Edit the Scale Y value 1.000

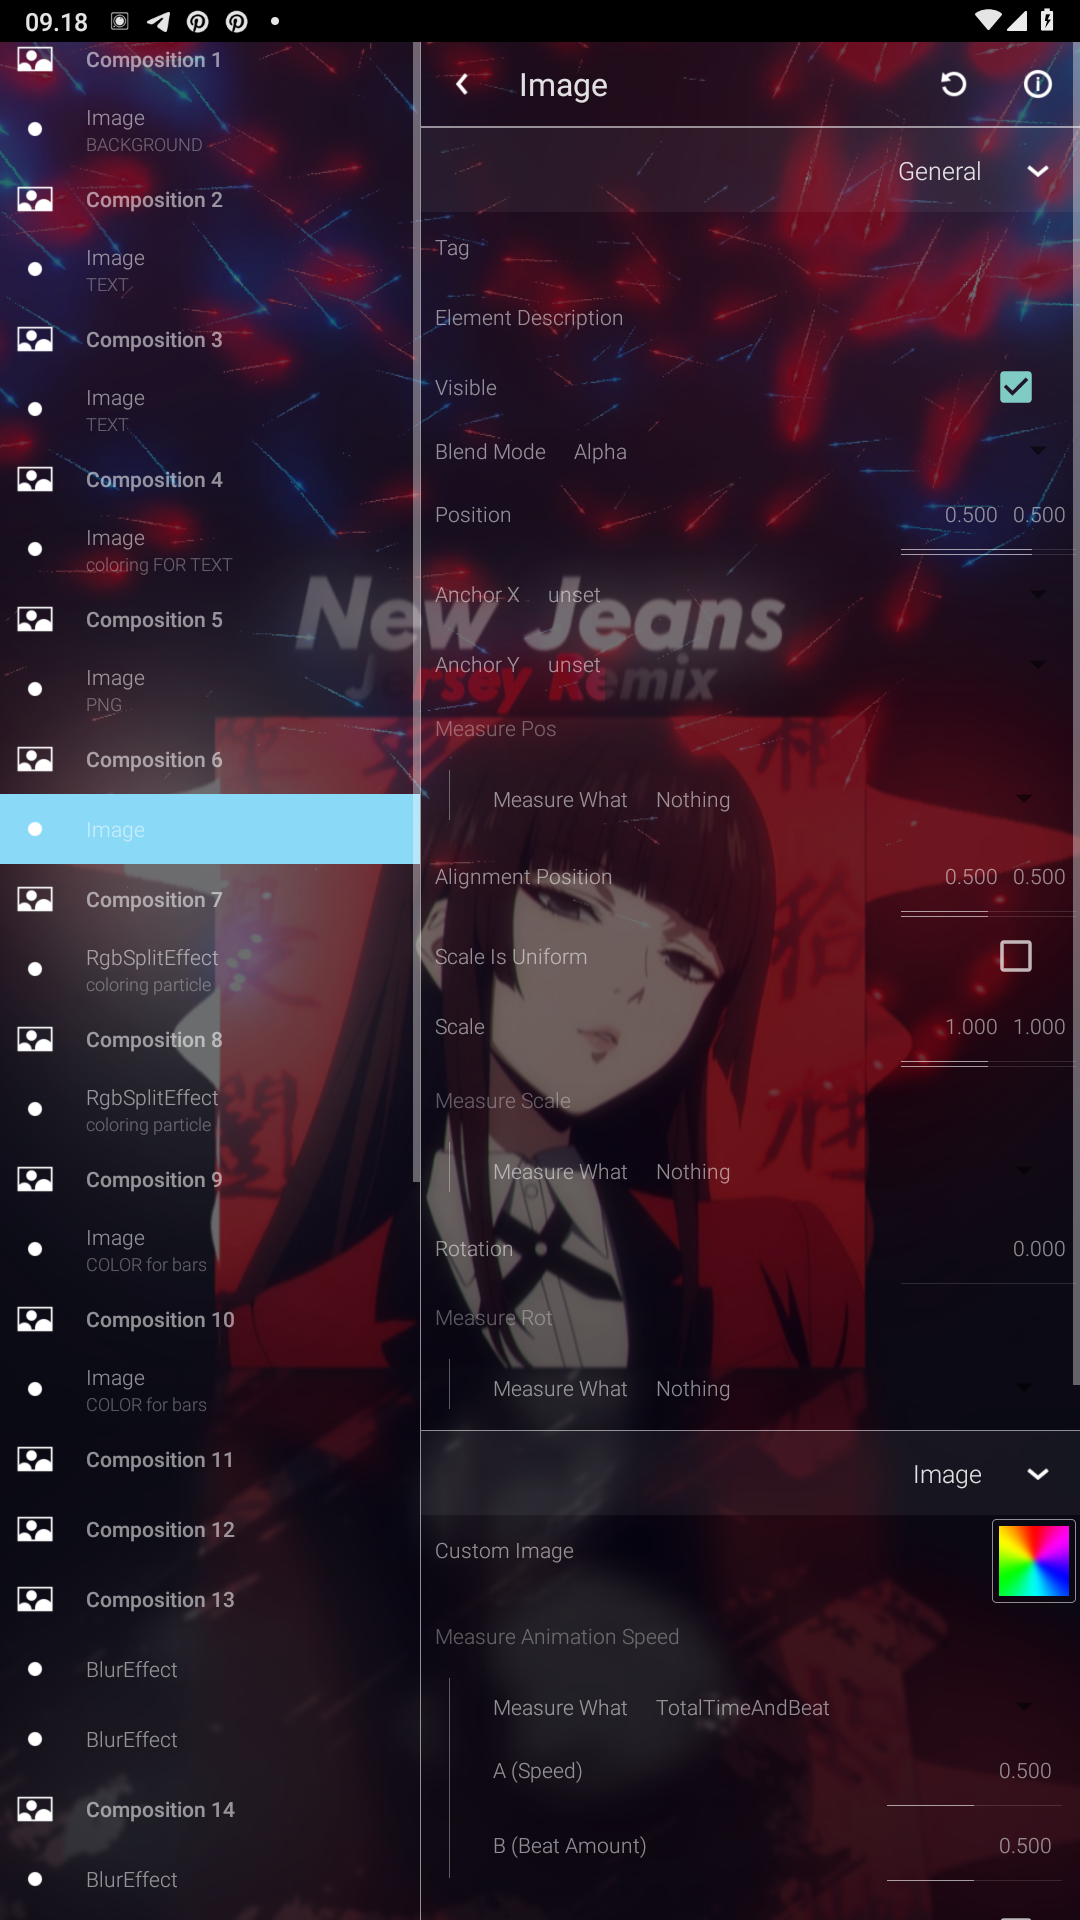tap(1039, 1027)
